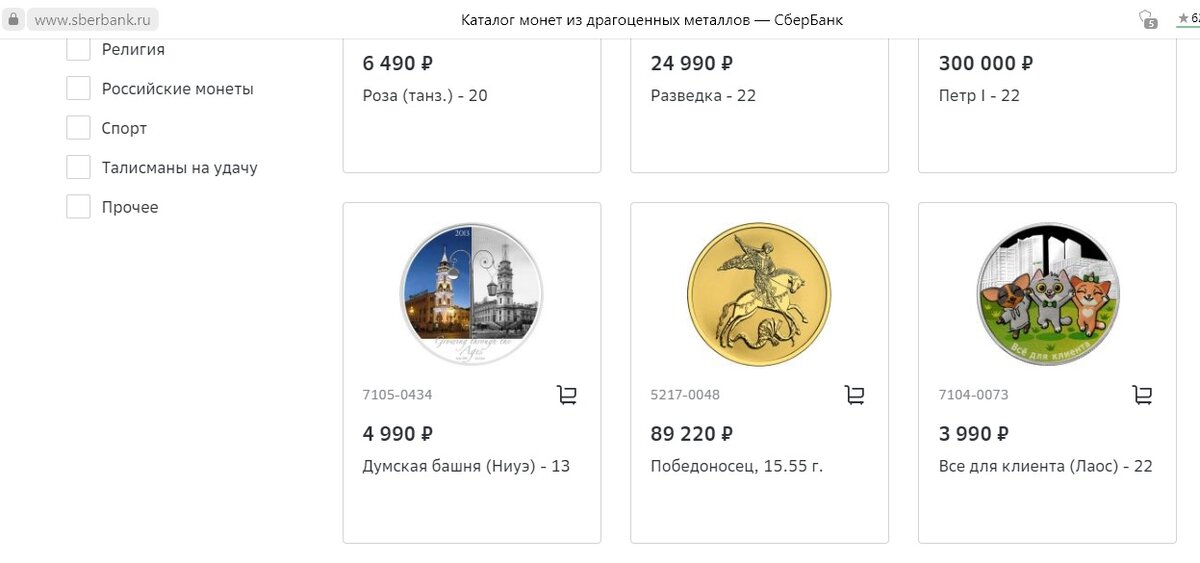Toggle the Талисманы на удачу checkbox
The height and width of the screenshot is (563, 1200).
pyautogui.click(x=79, y=167)
